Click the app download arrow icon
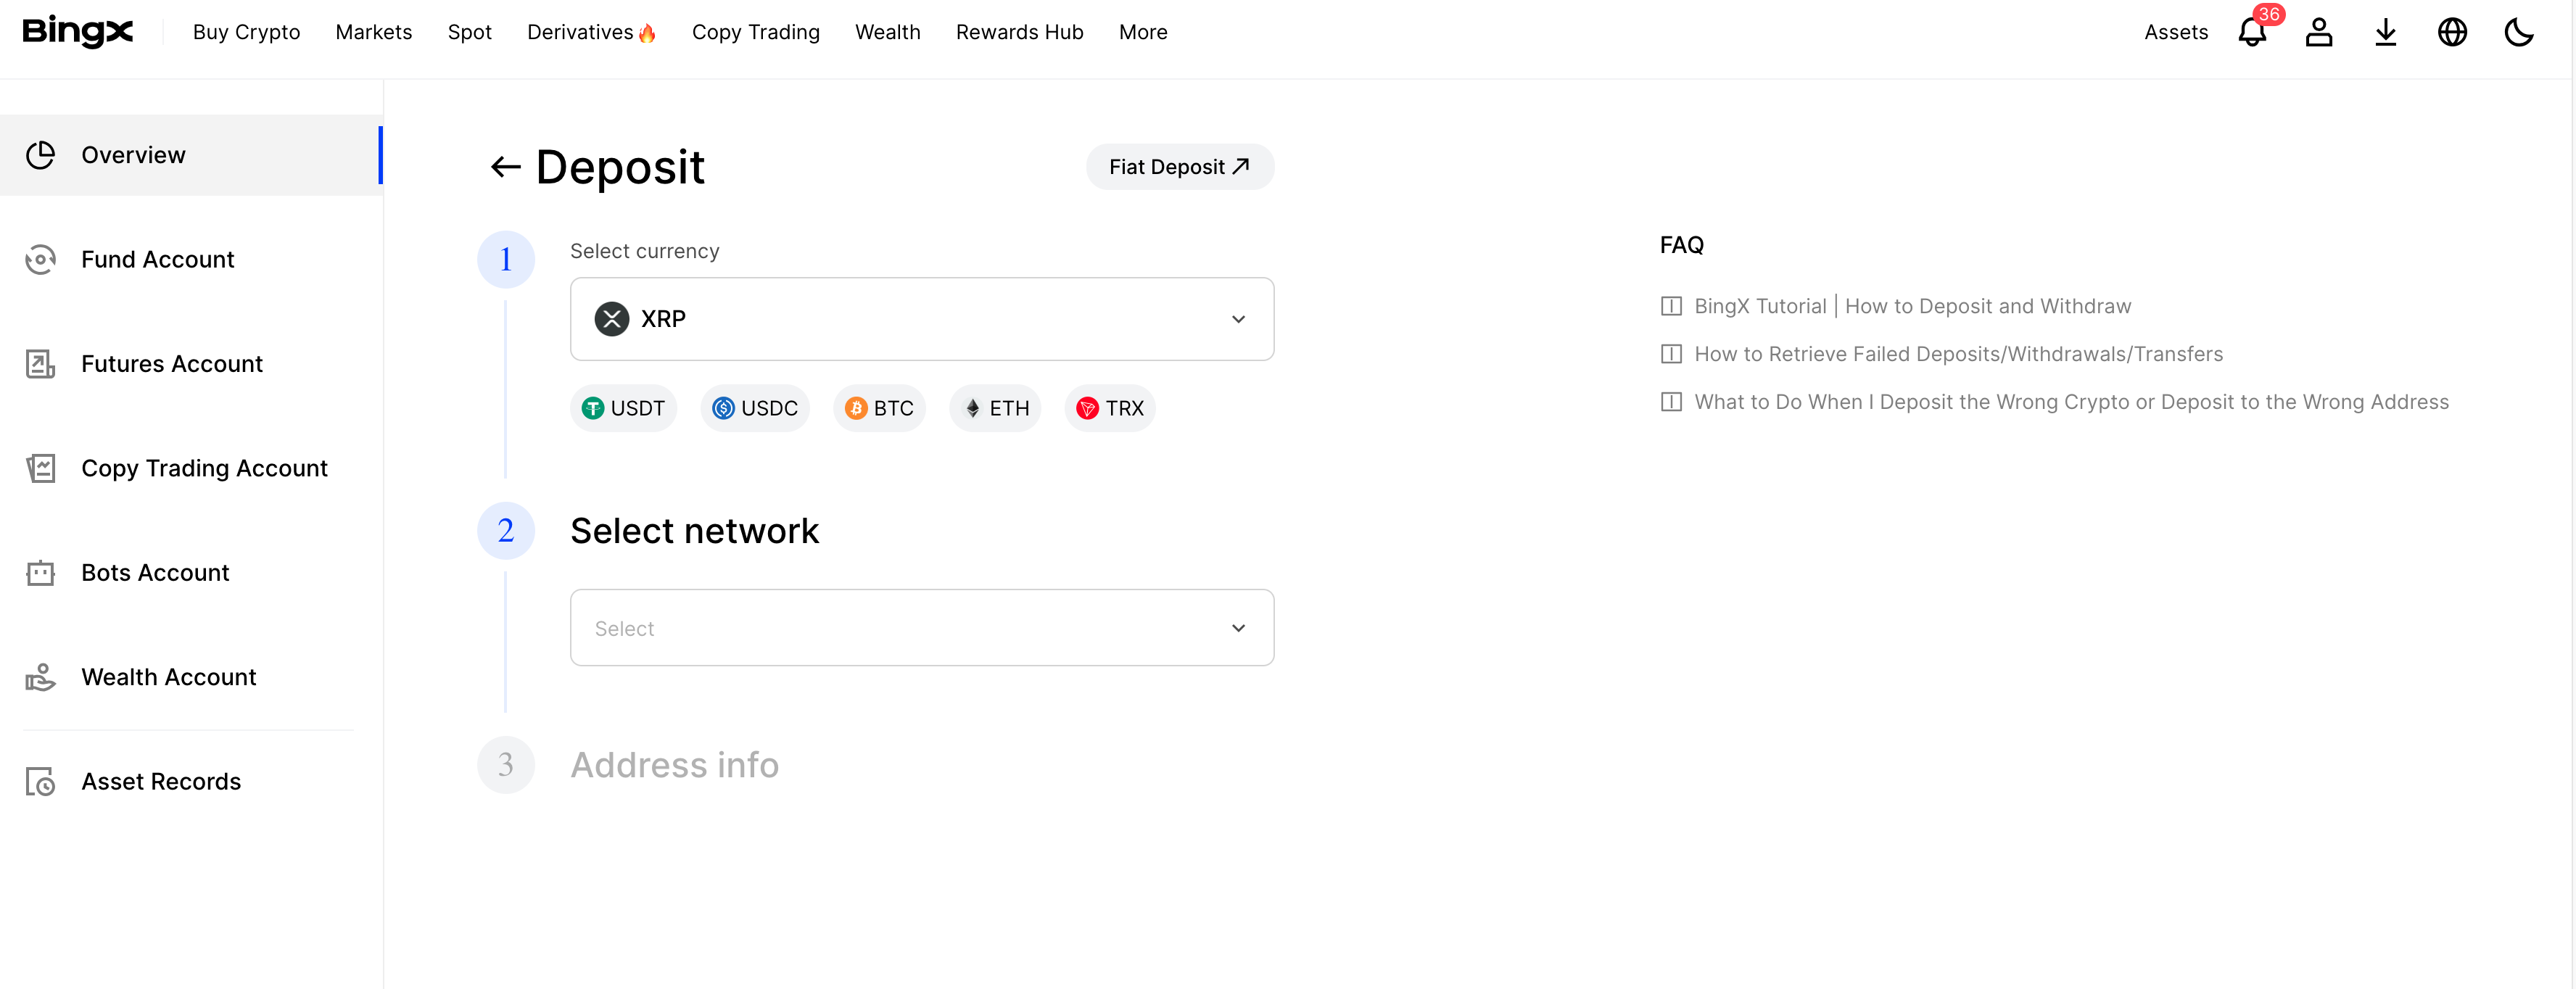The width and height of the screenshot is (2576, 989). pyautogui.click(x=2385, y=32)
